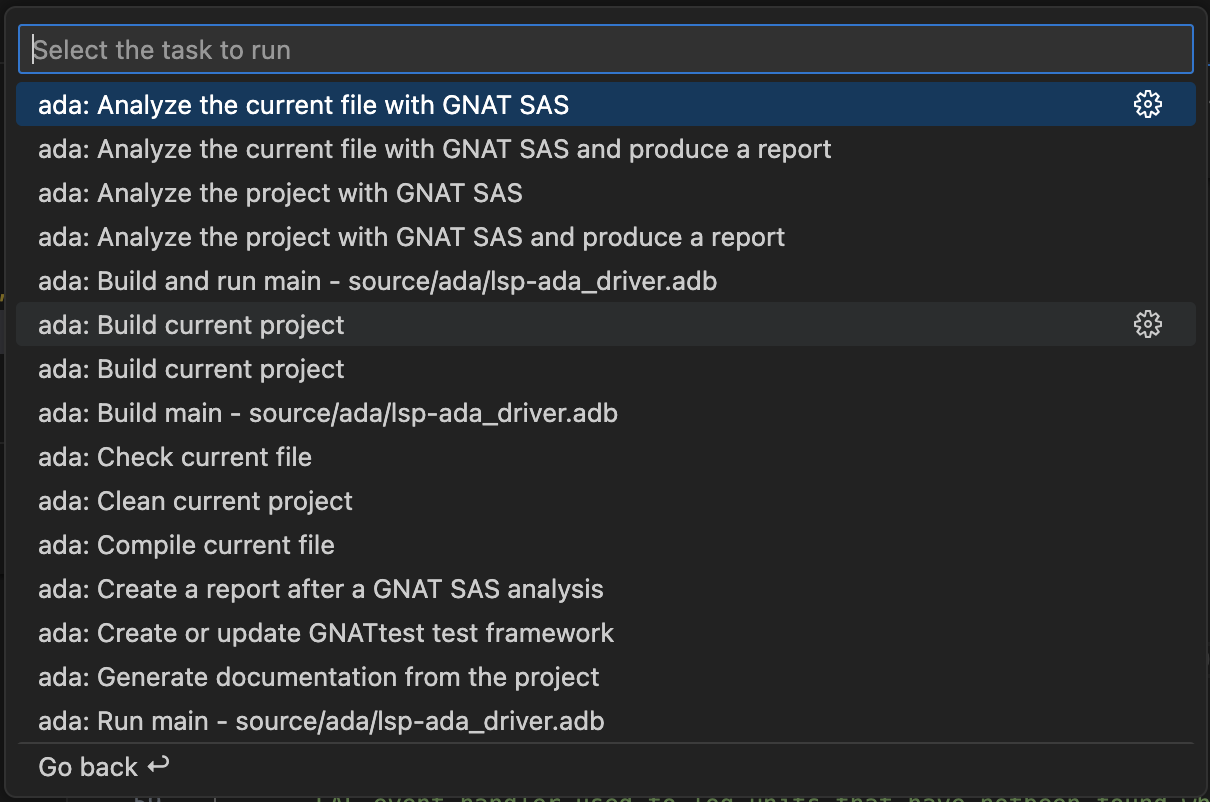
Task: Choose 'Create a report after a GNAT SAS analysis'
Action: (x=605, y=589)
